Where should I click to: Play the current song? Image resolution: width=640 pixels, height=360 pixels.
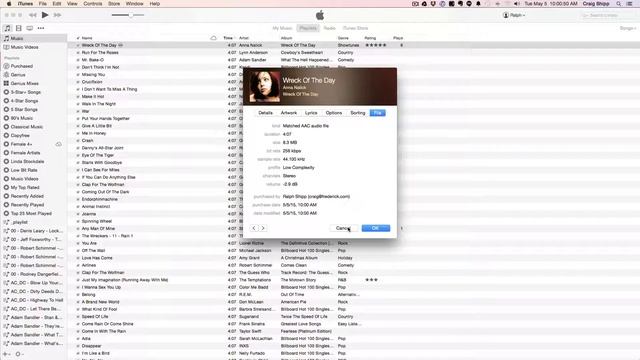(x=45, y=15)
